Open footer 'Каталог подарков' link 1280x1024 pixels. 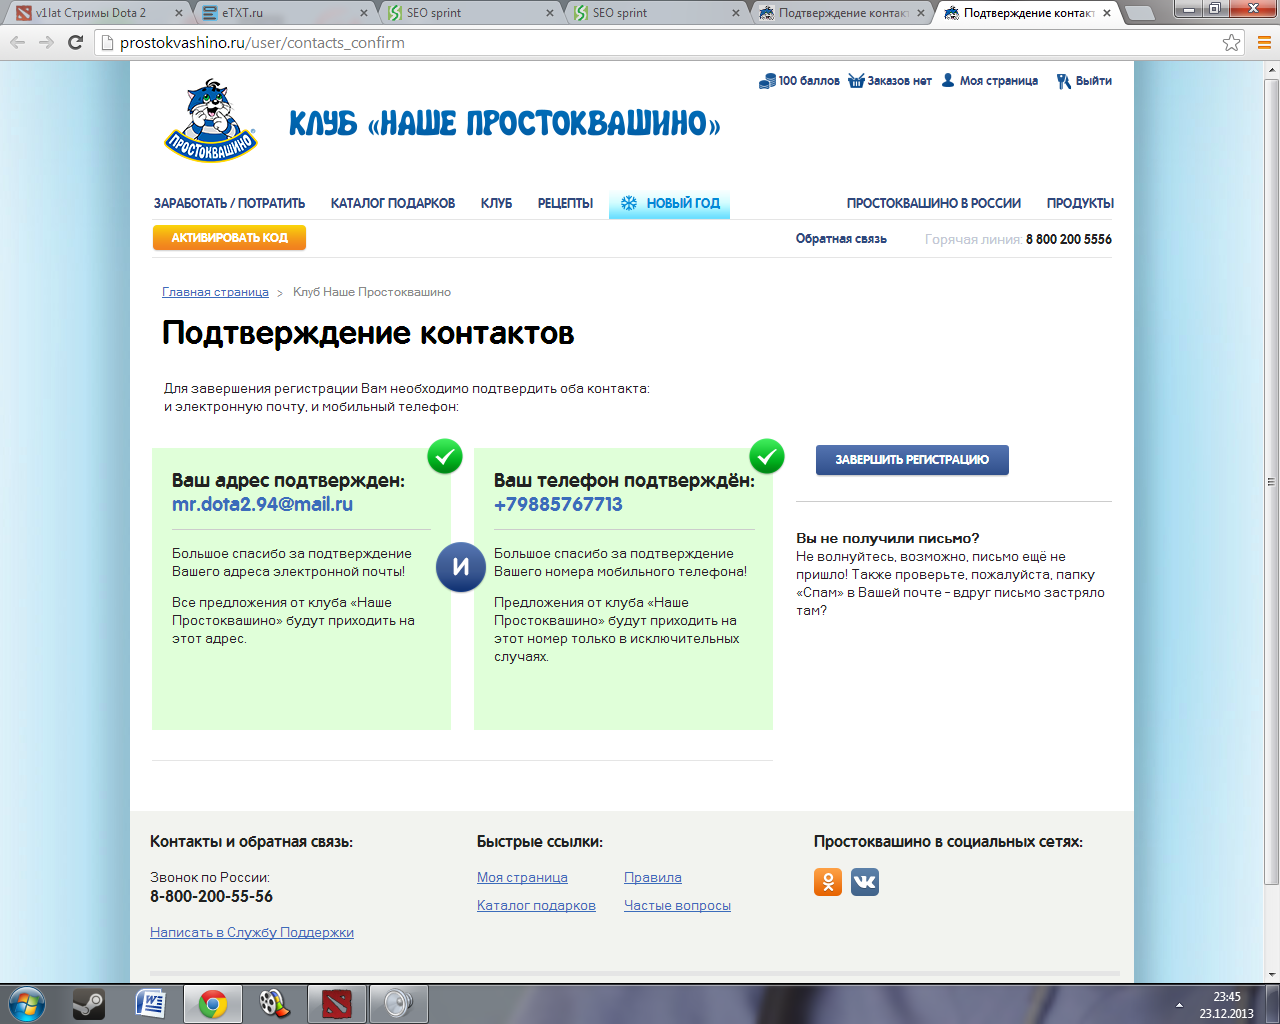[536, 905]
